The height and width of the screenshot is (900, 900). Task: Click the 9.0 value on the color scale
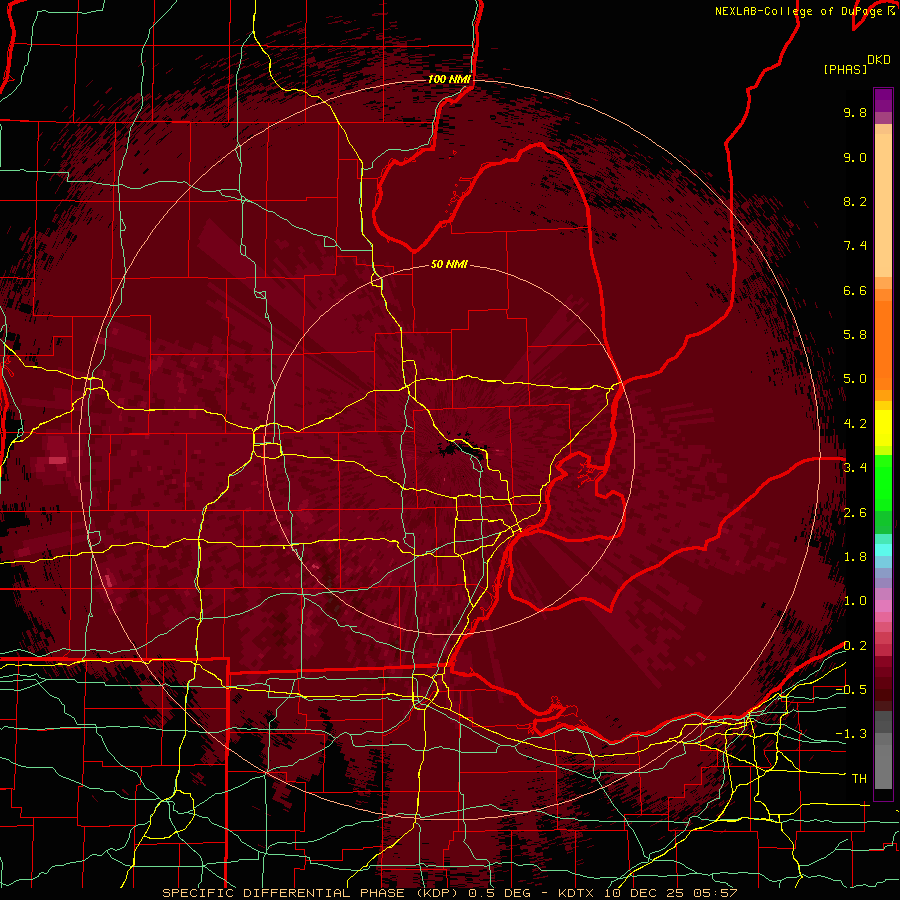pyautogui.click(x=855, y=157)
